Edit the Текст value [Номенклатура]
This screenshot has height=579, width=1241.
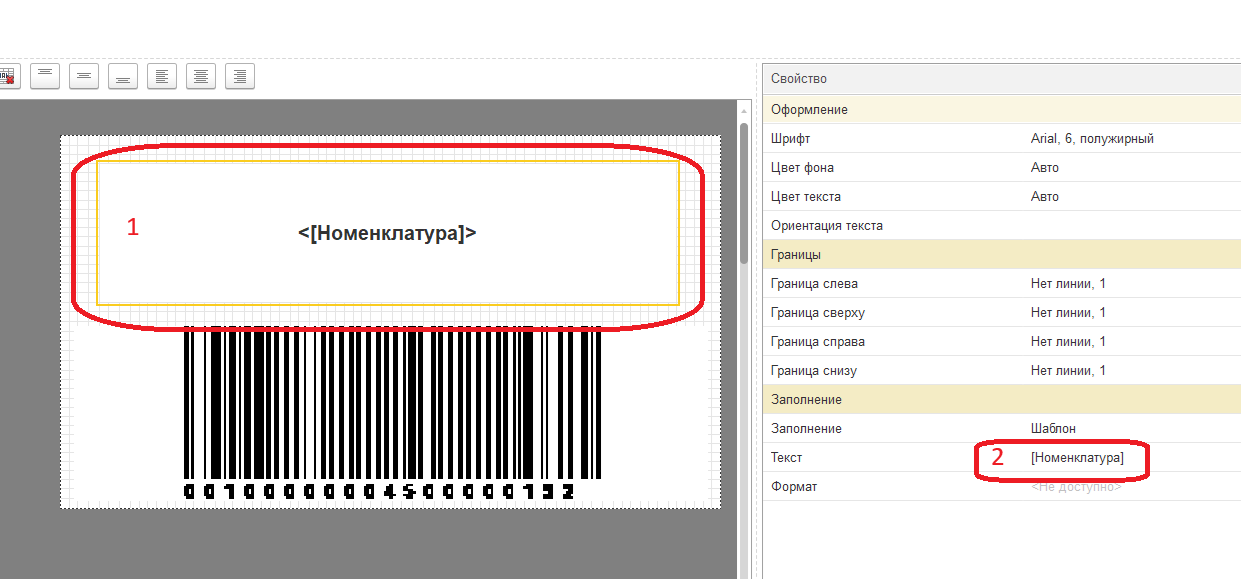coord(1077,458)
